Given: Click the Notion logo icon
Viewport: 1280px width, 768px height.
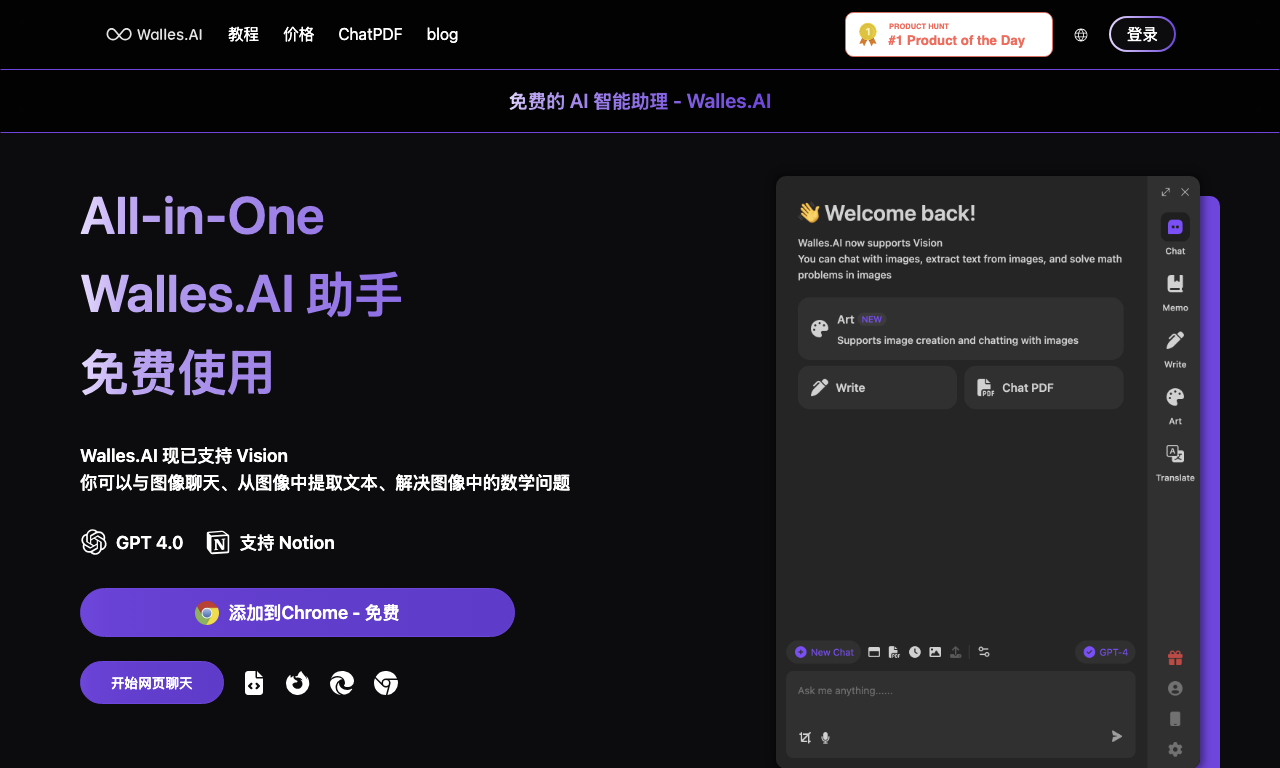Looking at the screenshot, I should click(218, 542).
